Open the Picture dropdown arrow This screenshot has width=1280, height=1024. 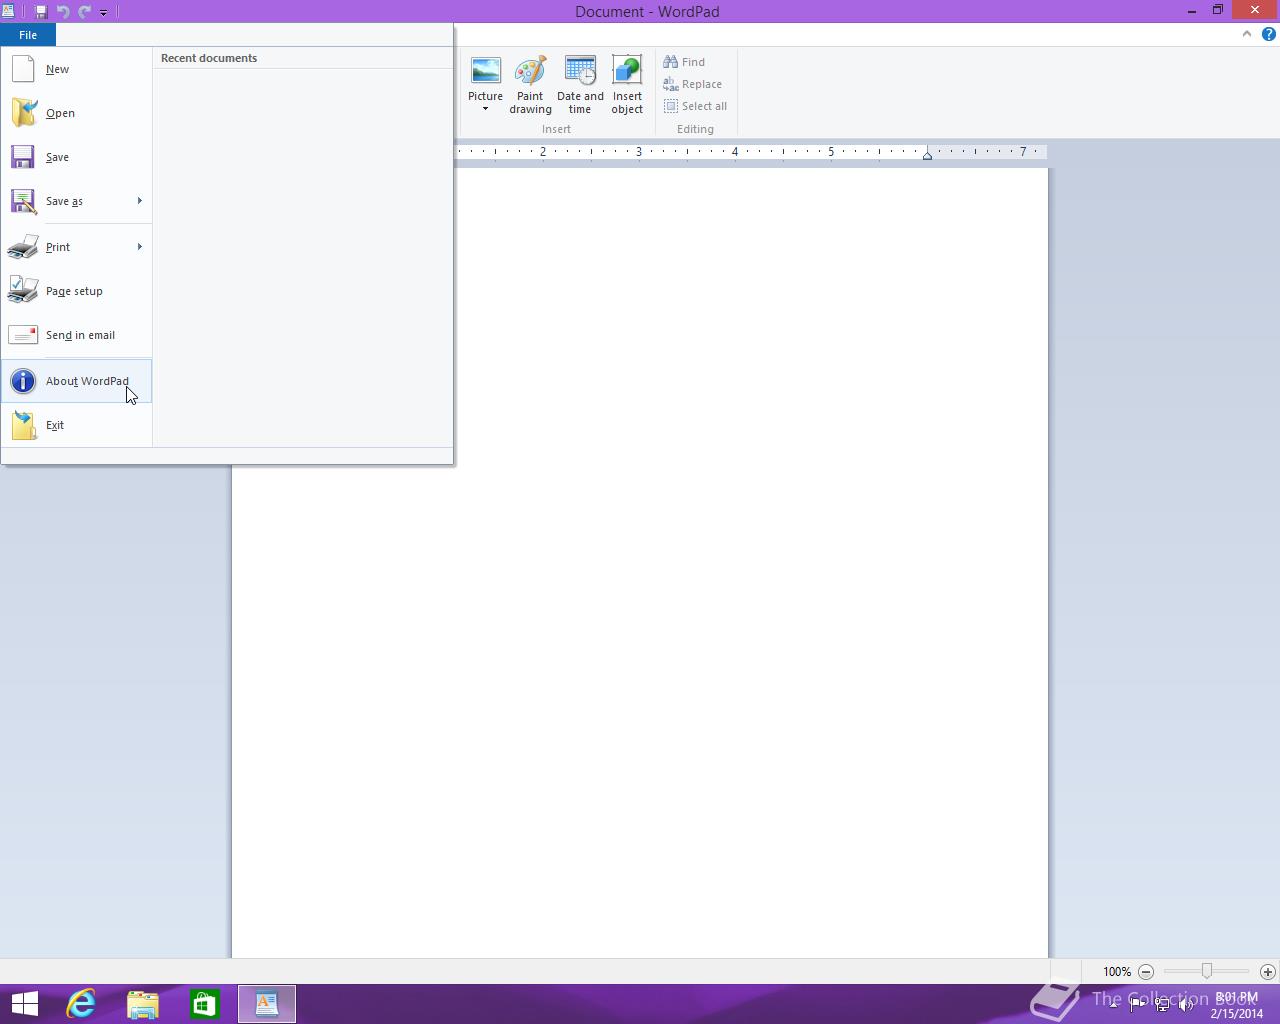click(486, 109)
